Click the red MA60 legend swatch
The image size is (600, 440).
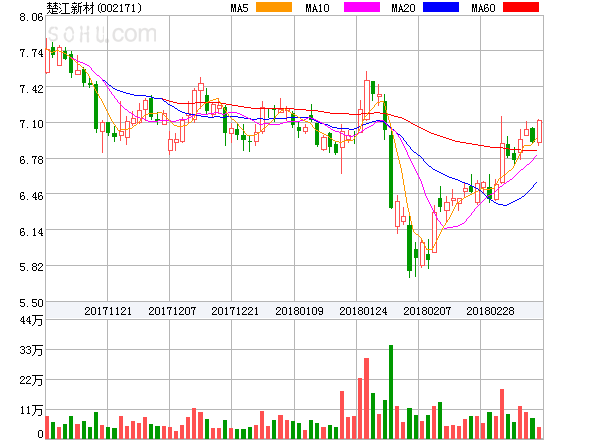[521, 7]
